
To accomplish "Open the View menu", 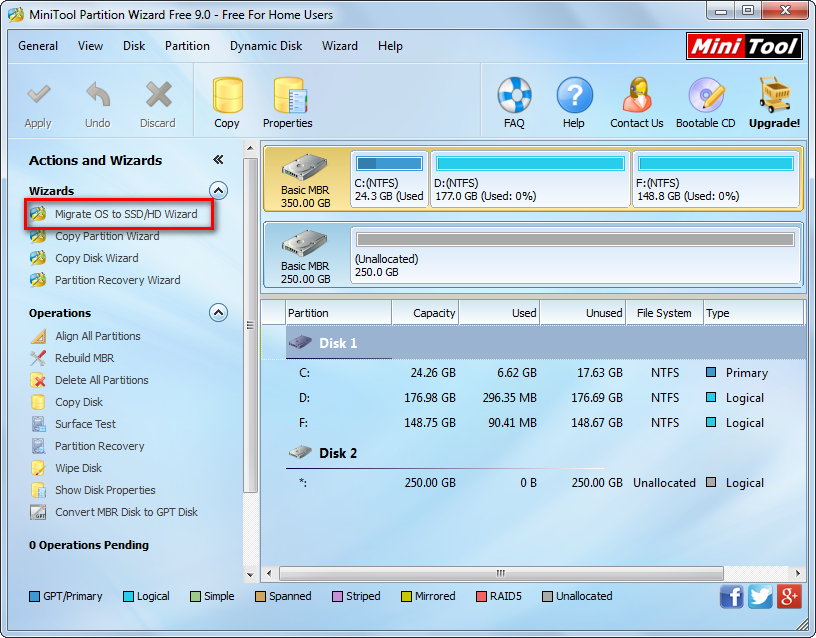I will click(91, 46).
